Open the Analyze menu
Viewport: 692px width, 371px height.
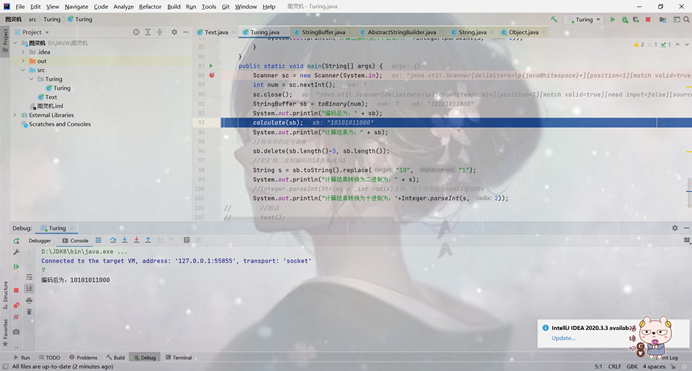pos(124,7)
